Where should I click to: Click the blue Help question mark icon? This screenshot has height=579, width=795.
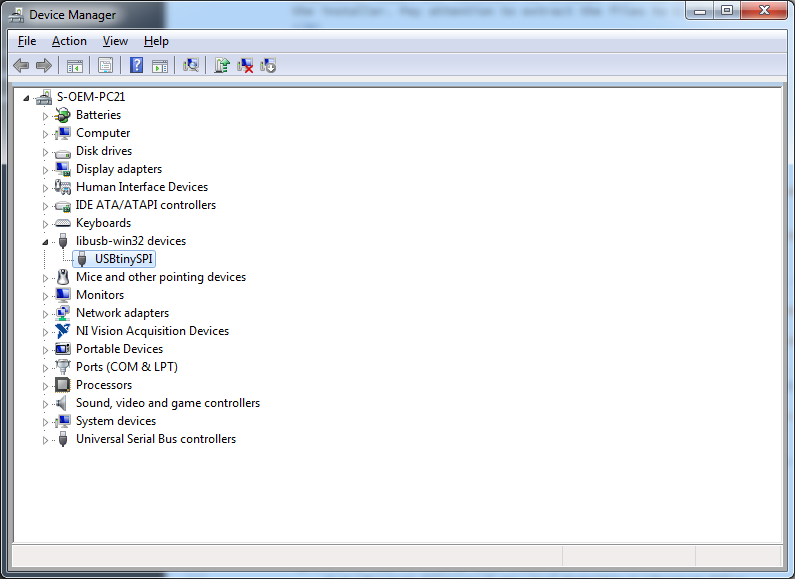click(x=136, y=65)
